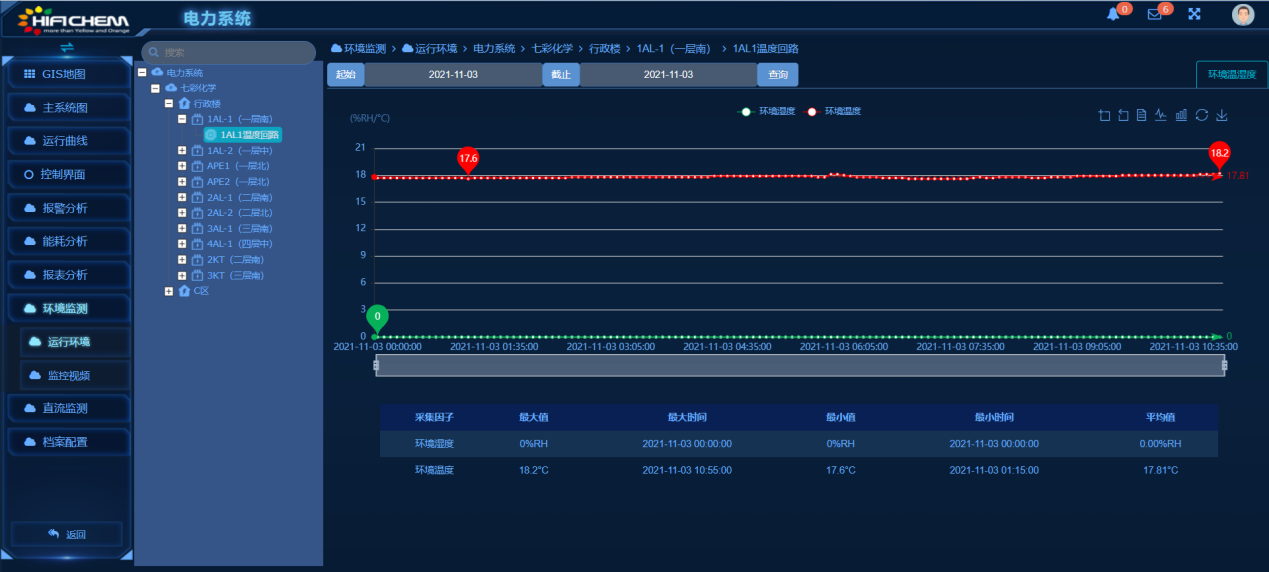This screenshot has width=1269, height=572.
Task: Switch chart to bar chart icon
Action: [x=1181, y=115]
